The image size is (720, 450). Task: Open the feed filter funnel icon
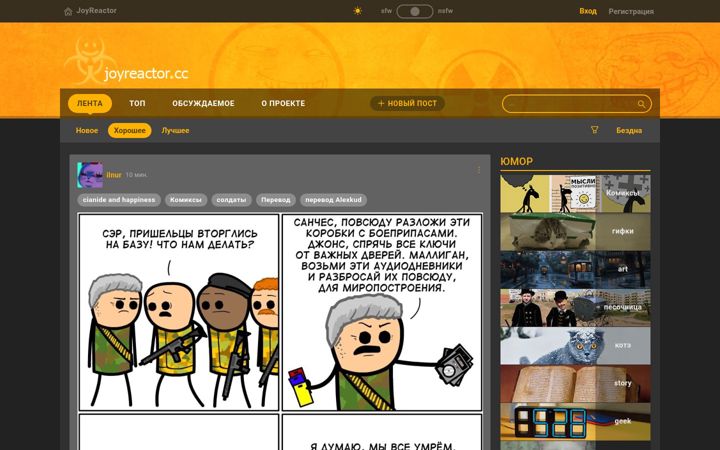point(595,130)
